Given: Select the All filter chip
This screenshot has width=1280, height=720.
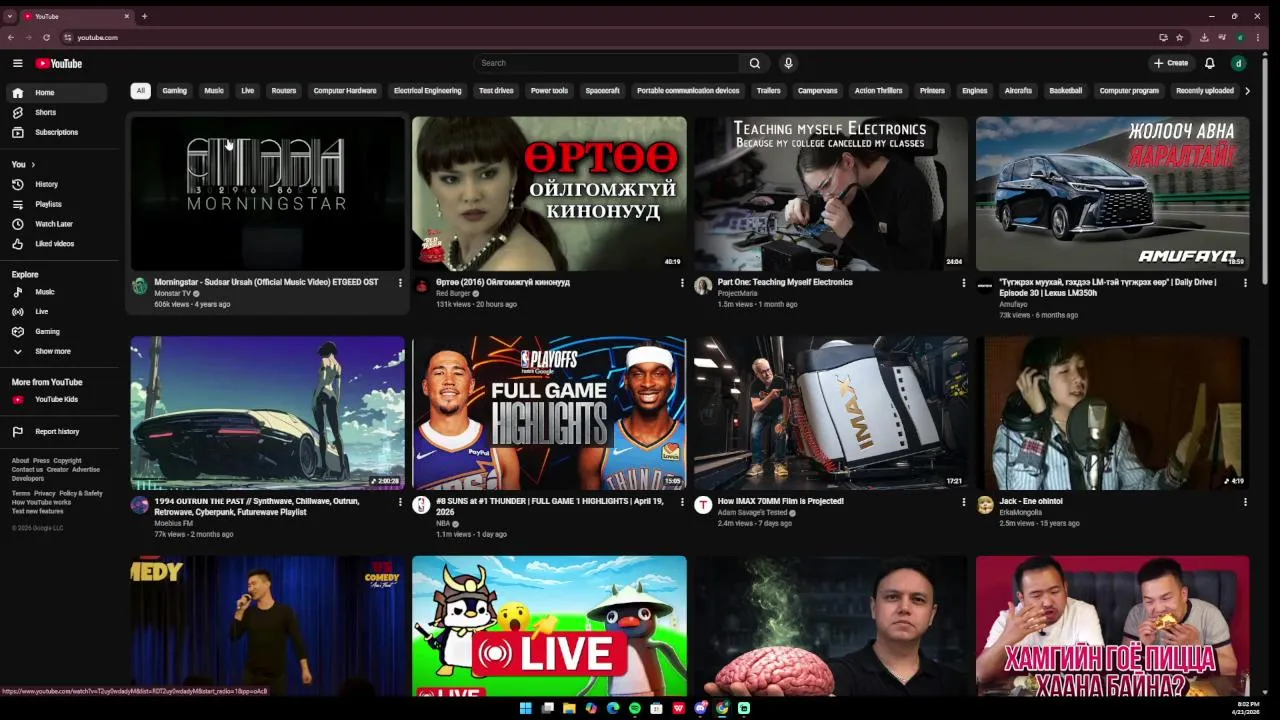Looking at the screenshot, I should point(141,91).
